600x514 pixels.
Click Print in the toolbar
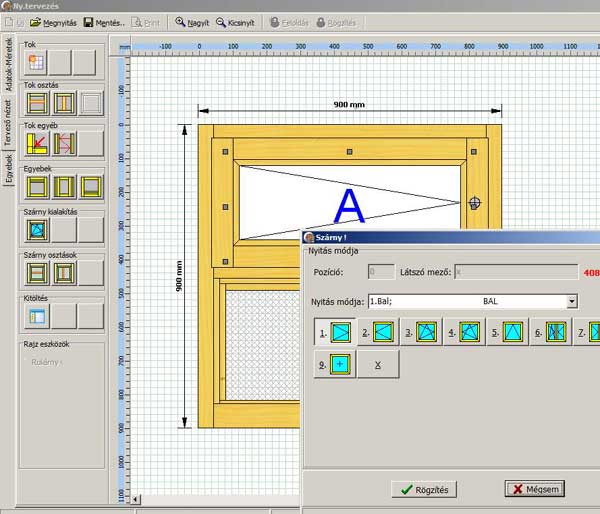pos(145,23)
